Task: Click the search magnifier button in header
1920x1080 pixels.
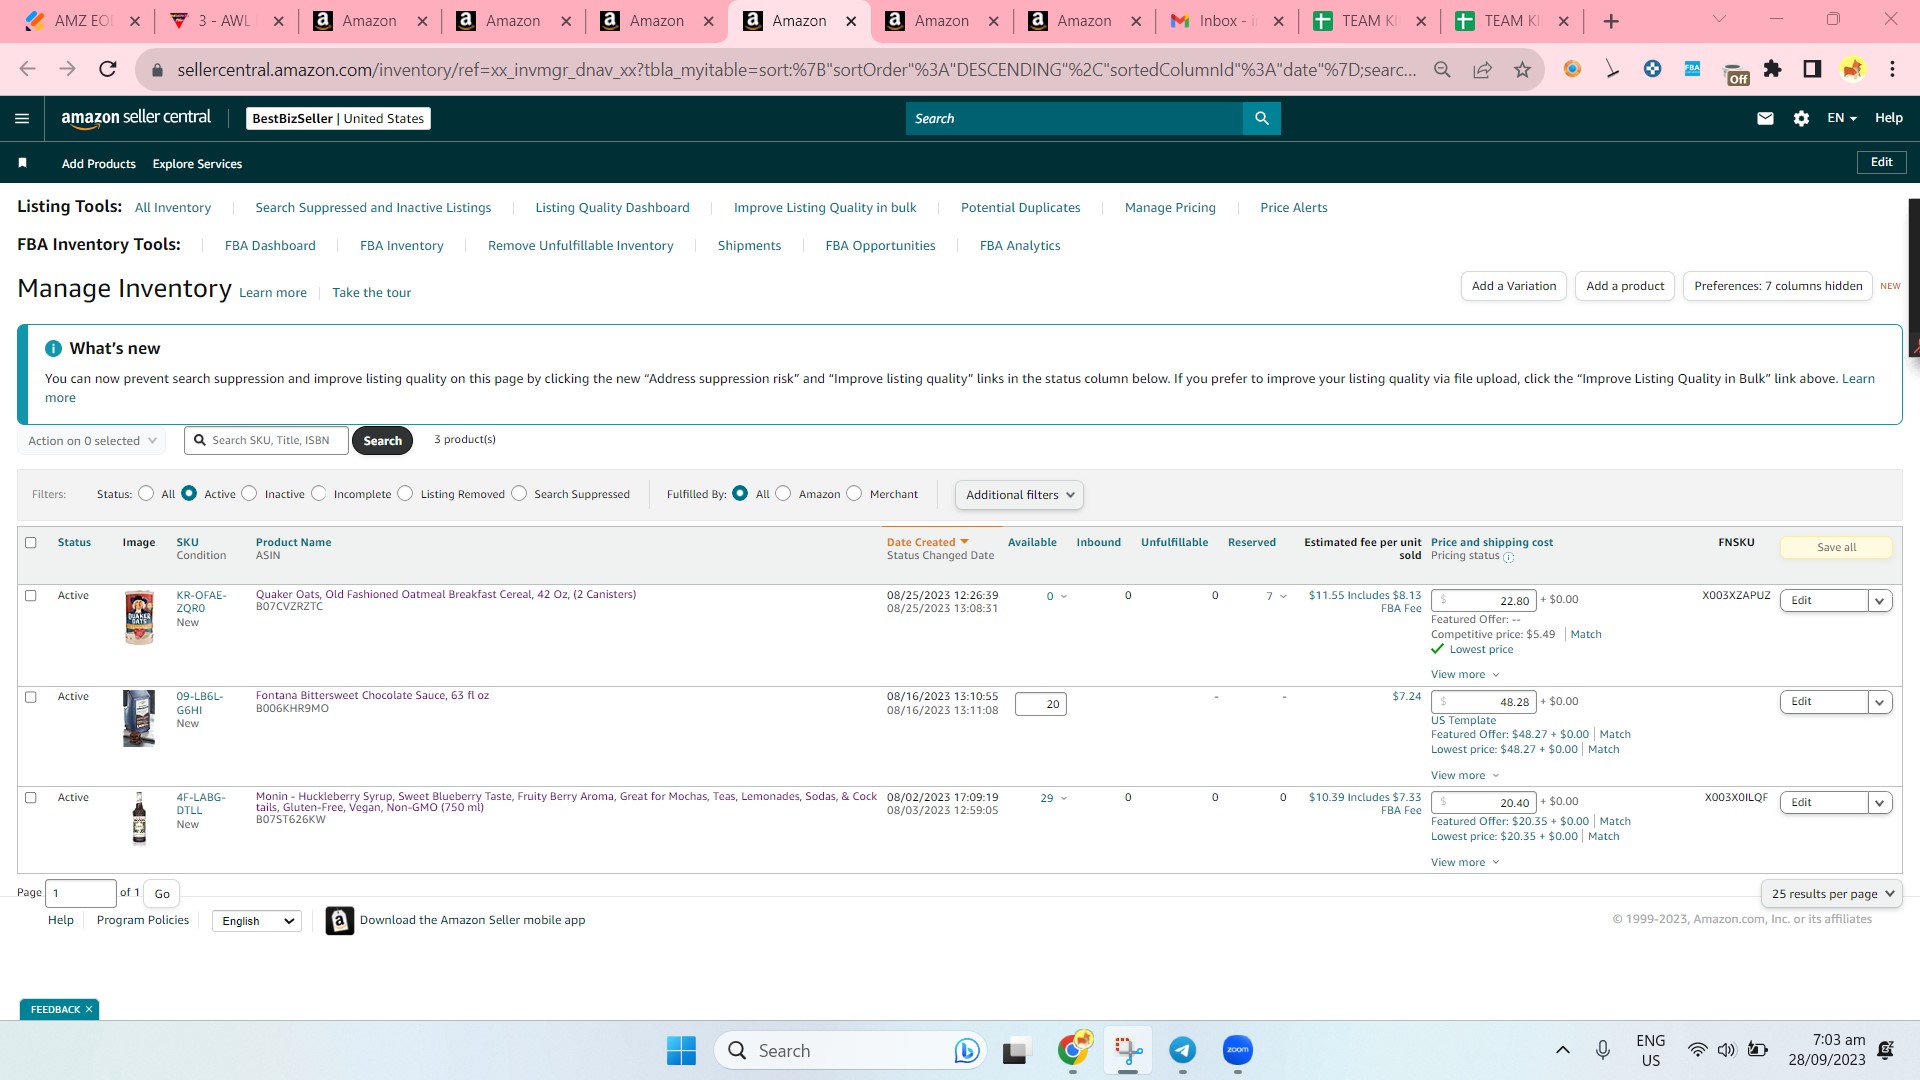Action: (1262, 118)
